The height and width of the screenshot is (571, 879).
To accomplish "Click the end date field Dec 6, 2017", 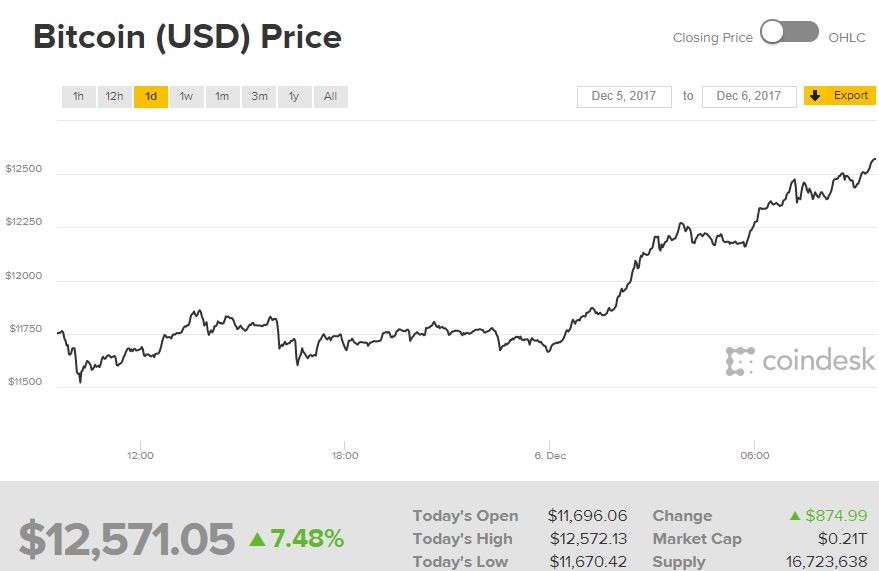I will coord(749,96).
